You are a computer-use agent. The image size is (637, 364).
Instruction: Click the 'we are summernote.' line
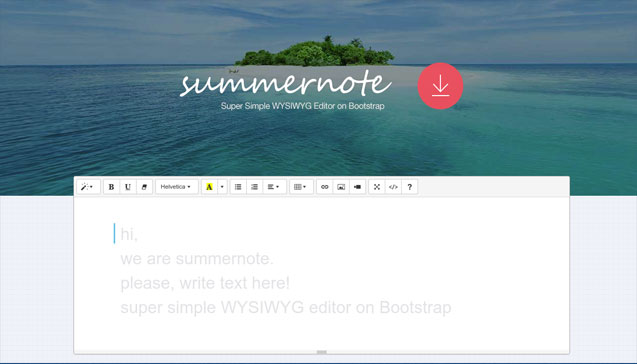click(197, 259)
